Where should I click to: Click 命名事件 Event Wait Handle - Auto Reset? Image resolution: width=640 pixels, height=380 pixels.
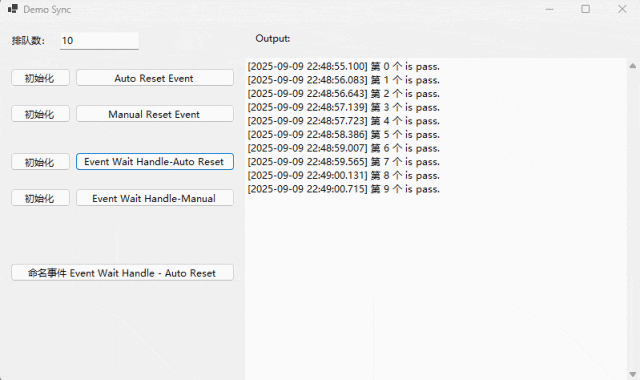tap(122, 273)
